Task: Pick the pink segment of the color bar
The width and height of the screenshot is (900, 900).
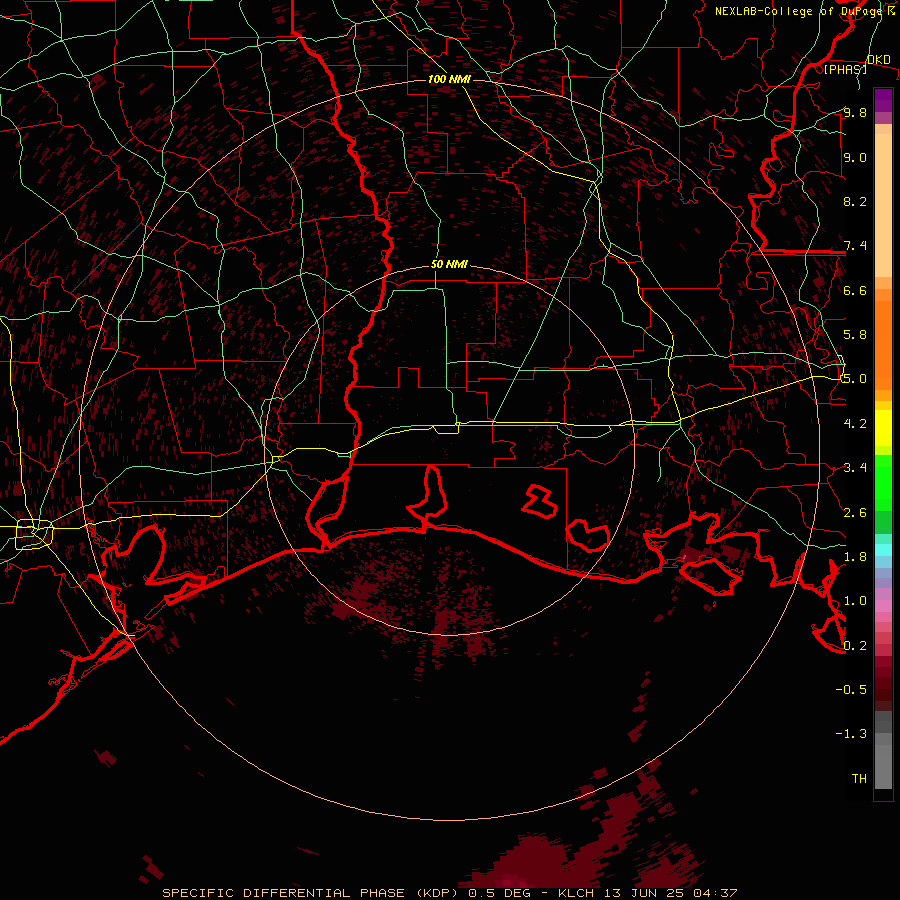Action: (x=883, y=605)
